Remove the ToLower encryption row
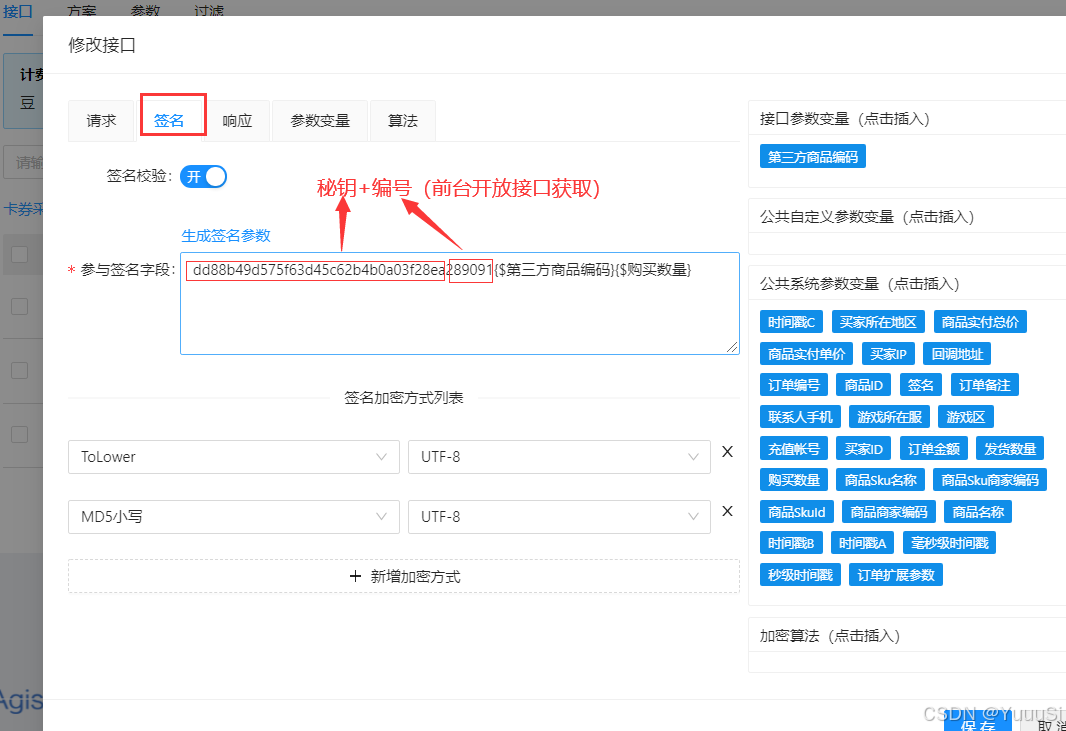The height and width of the screenshot is (731, 1066). 727,452
